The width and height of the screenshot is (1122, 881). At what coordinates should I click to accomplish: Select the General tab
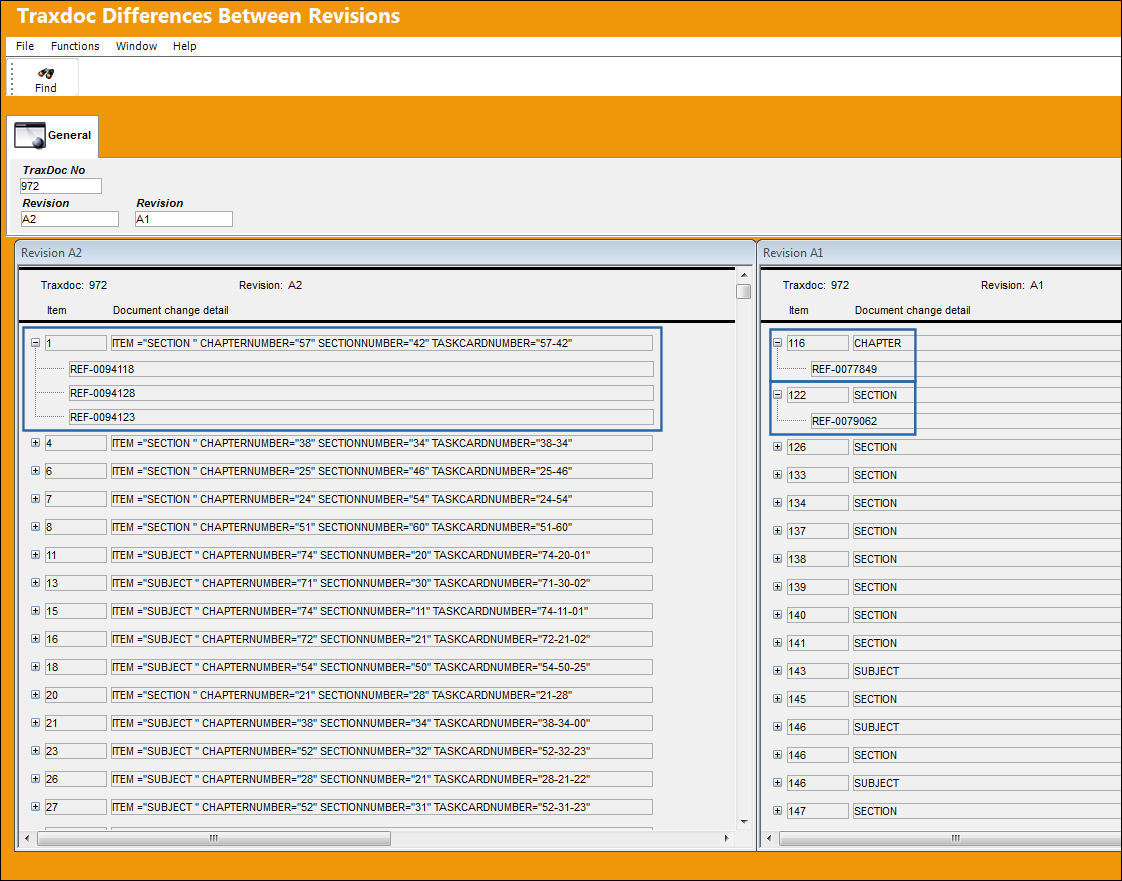click(54, 135)
